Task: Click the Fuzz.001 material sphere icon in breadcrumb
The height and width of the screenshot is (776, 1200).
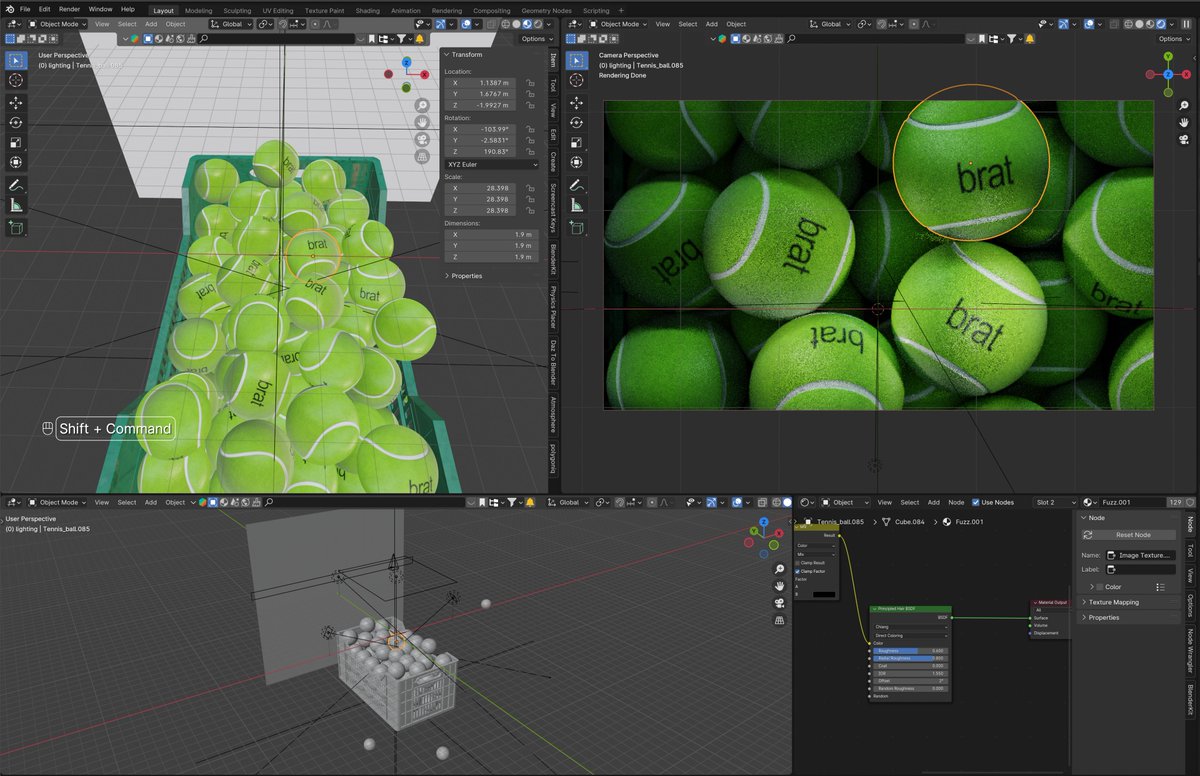Action: tap(947, 521)
